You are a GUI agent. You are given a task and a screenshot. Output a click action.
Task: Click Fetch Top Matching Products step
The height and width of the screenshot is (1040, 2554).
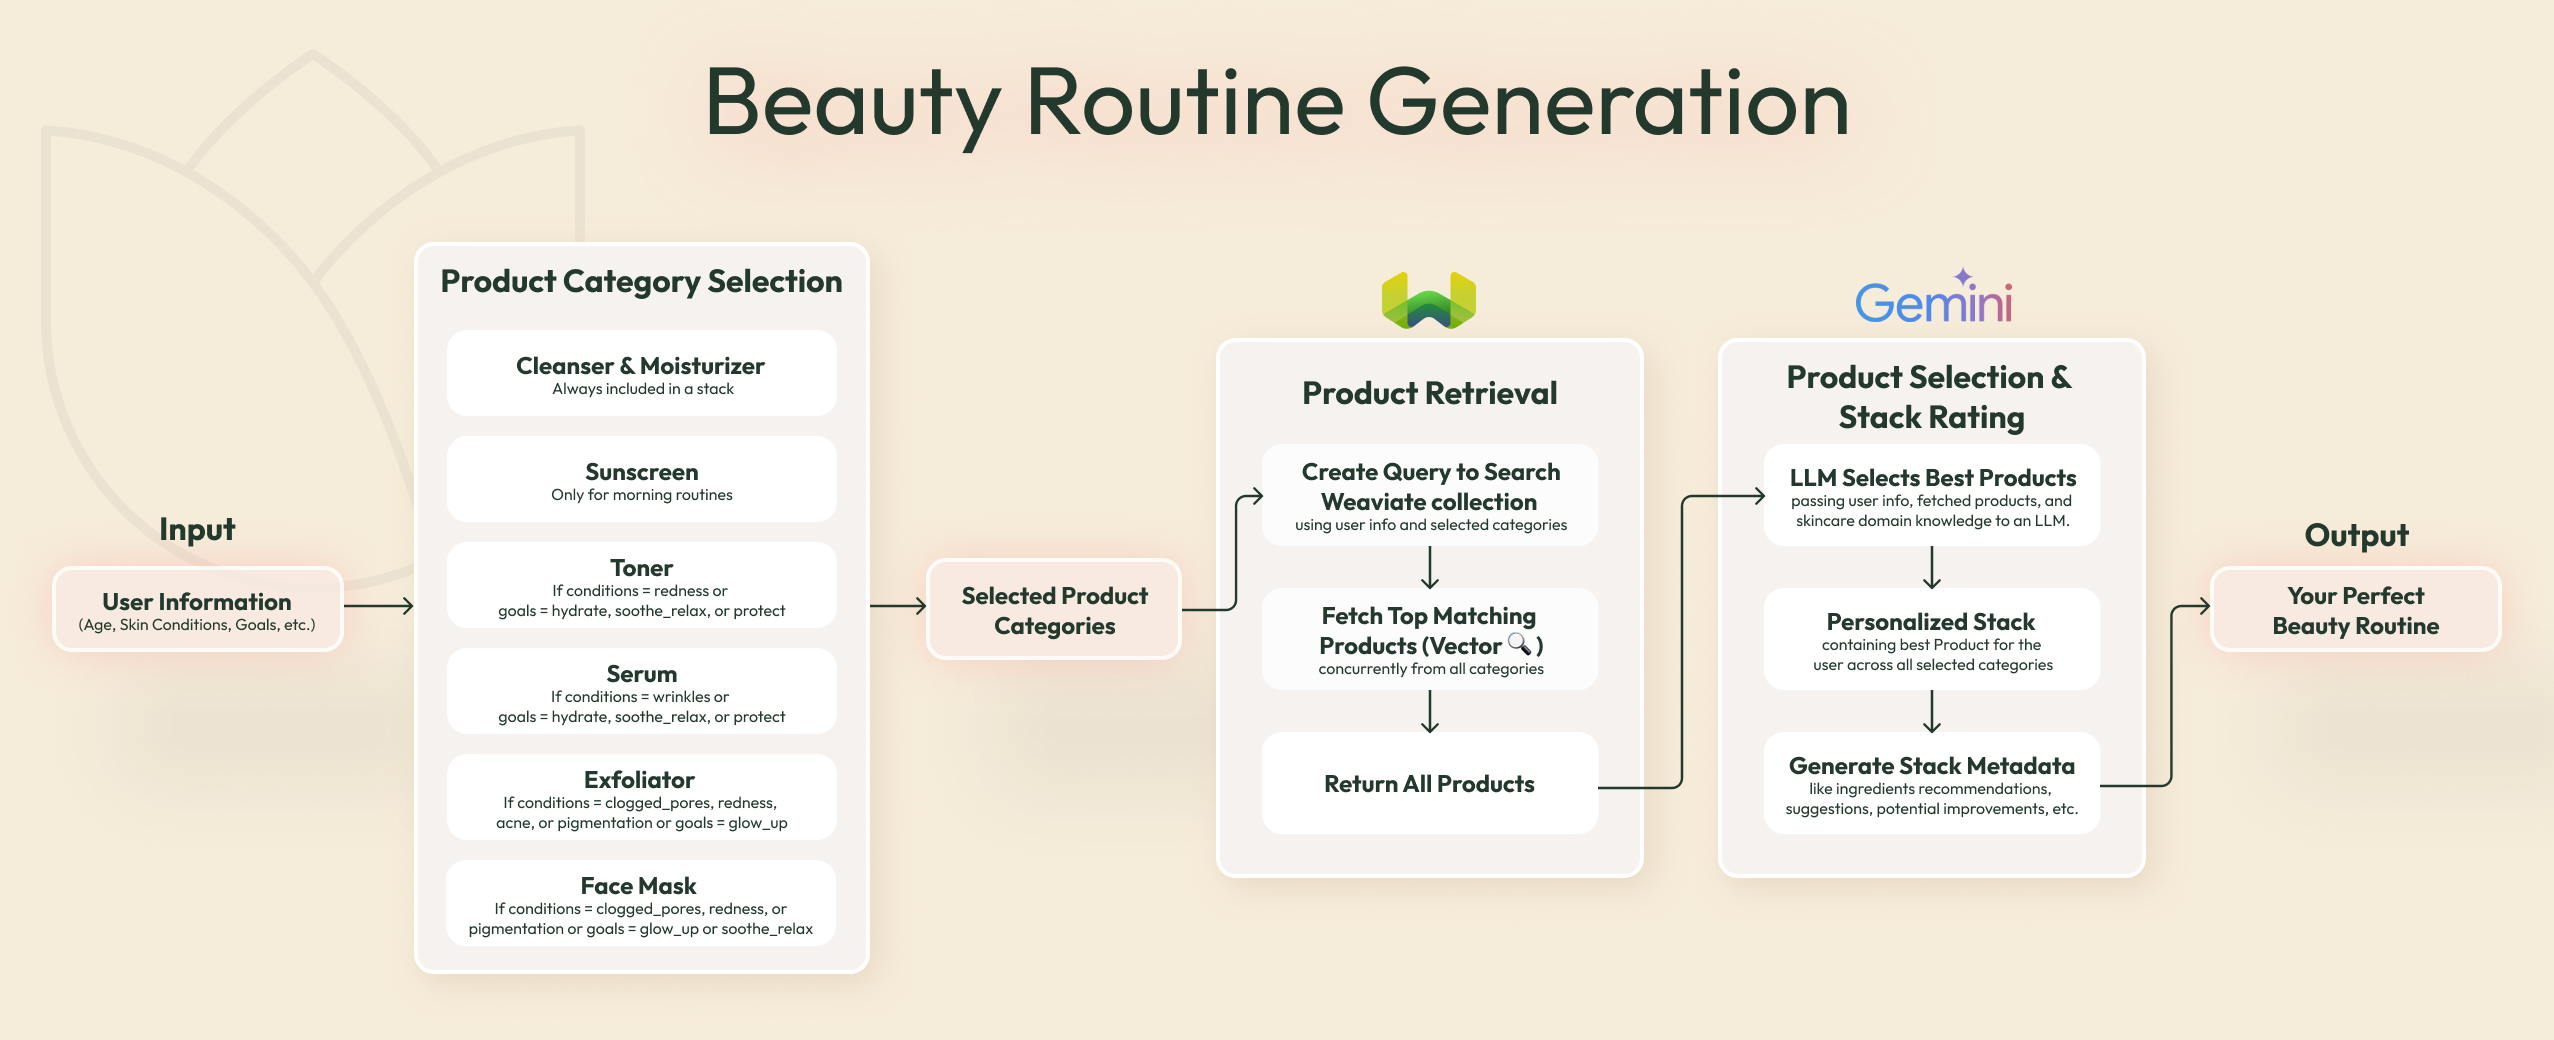coord(1430,639)
